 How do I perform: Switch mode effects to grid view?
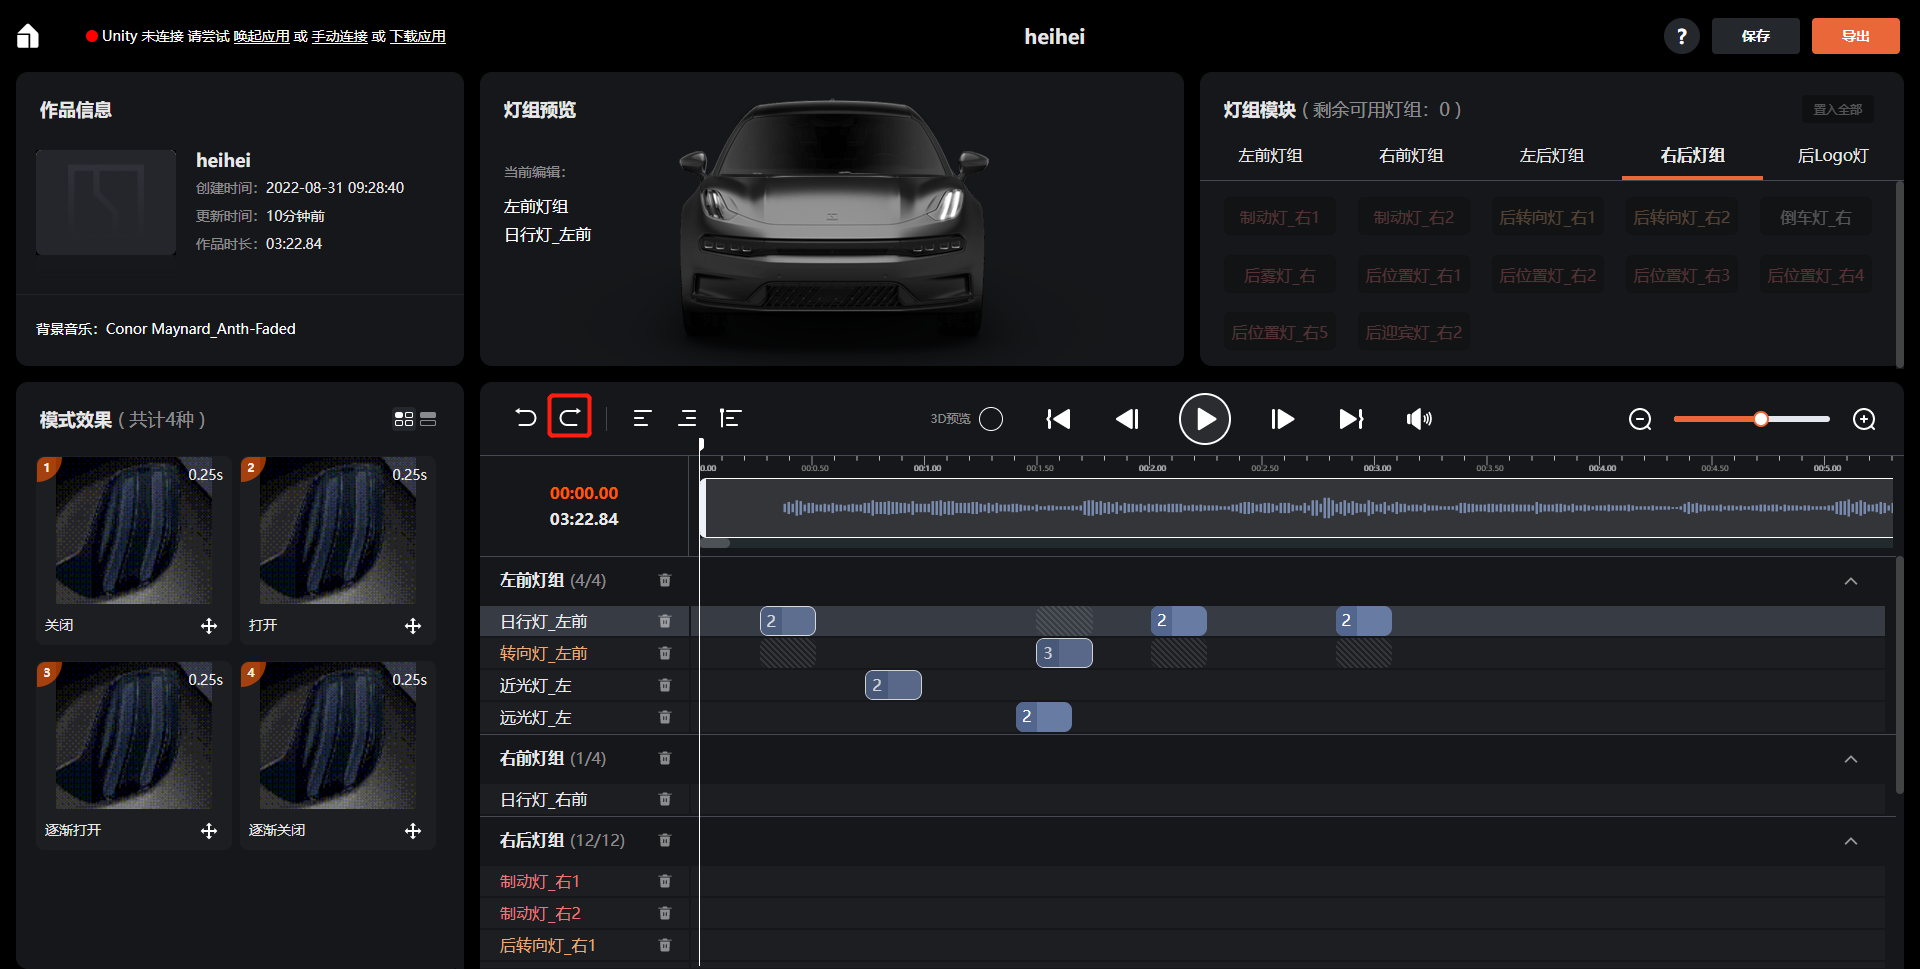pyautogui.click(x=404, y=419)
